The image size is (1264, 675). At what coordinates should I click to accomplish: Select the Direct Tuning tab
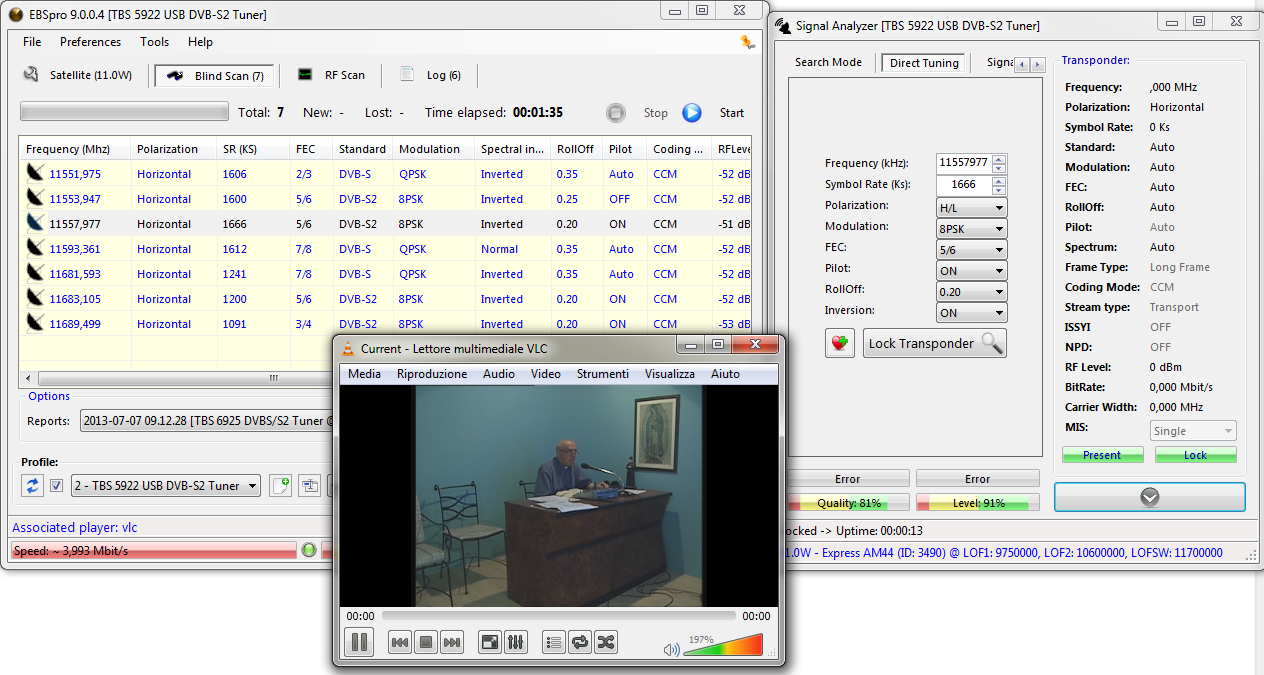(923, 62)
